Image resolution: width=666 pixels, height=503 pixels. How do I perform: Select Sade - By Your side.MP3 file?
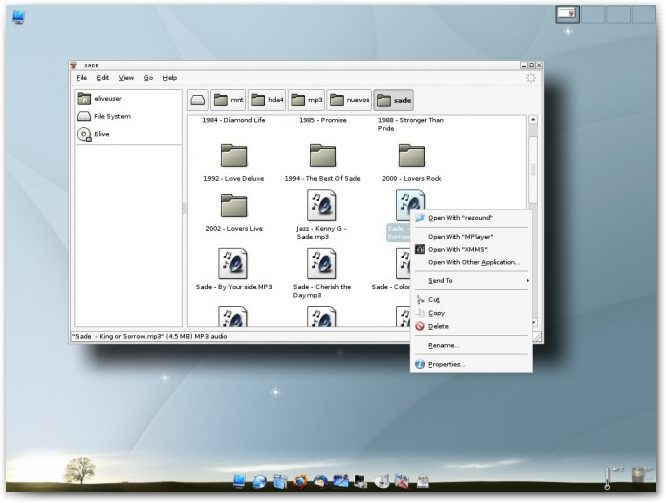coord(233,264)
